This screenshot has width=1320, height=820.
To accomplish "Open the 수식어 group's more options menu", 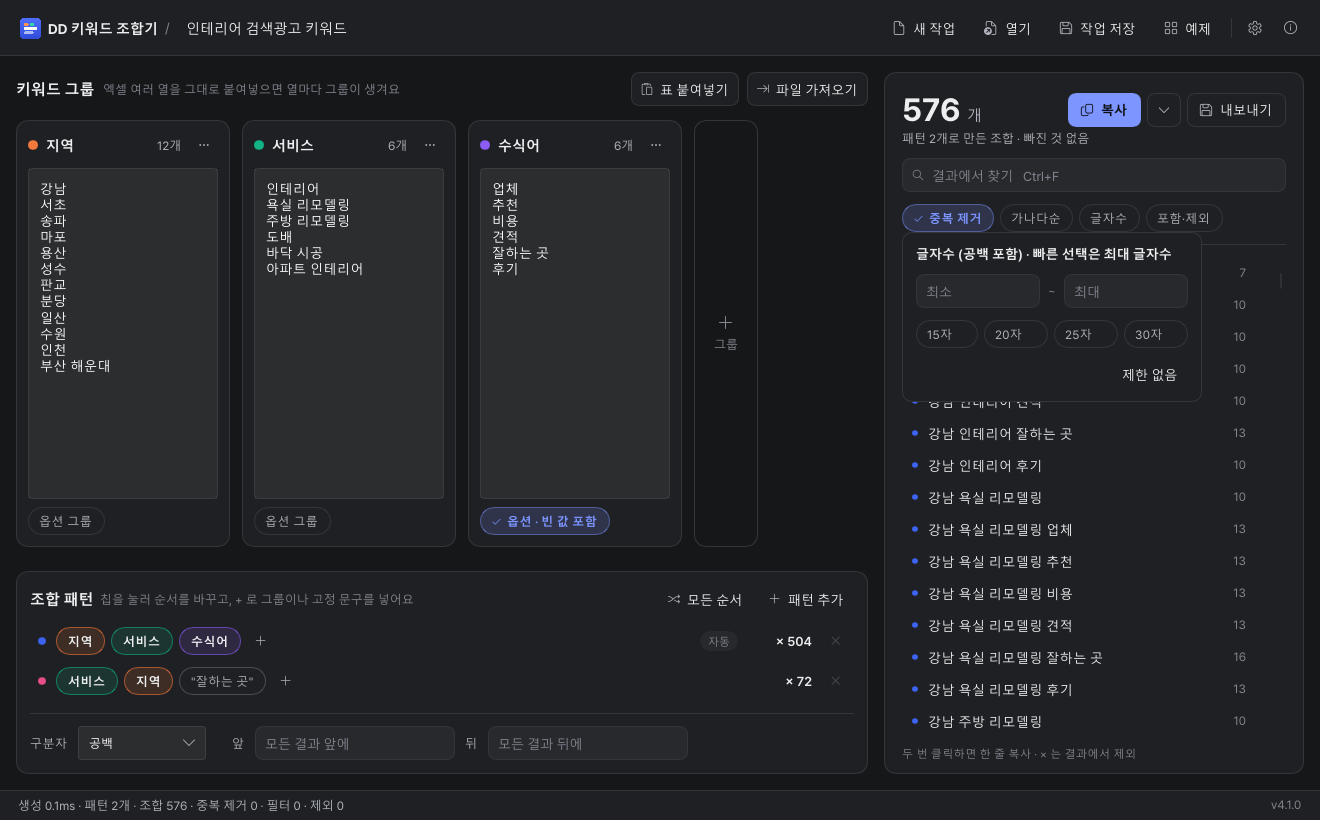I will pos(656,145).
